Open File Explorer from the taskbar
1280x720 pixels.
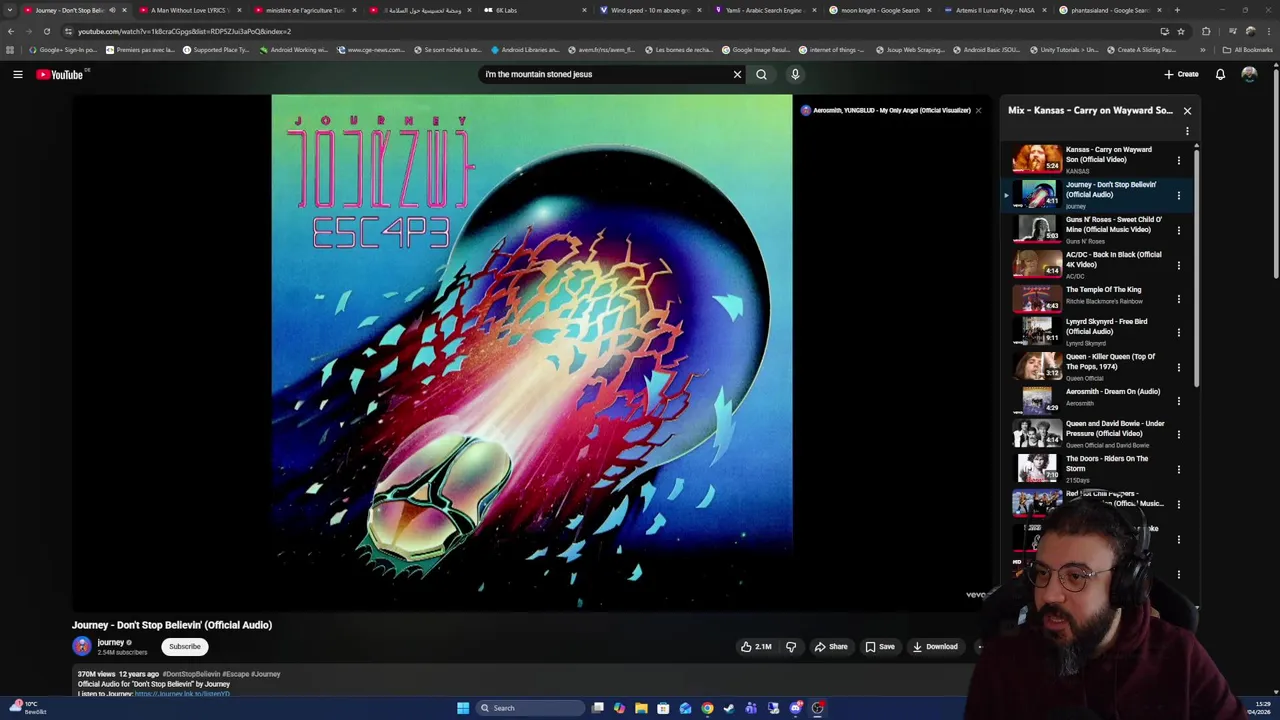(x=641, y=708)
